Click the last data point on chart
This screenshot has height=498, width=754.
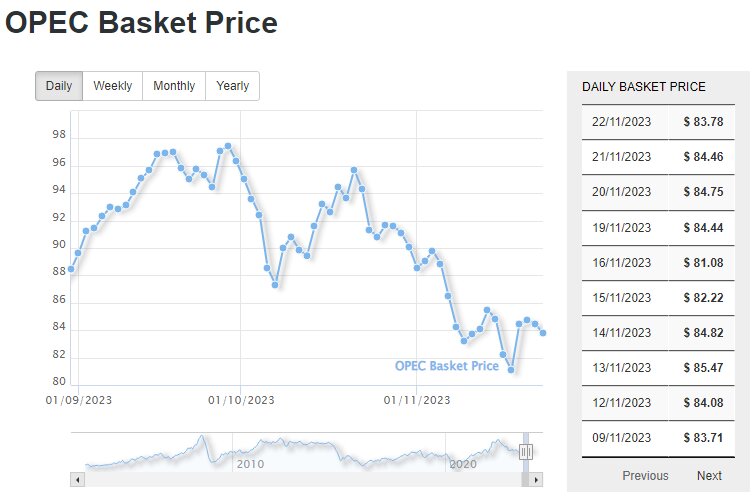543,333
